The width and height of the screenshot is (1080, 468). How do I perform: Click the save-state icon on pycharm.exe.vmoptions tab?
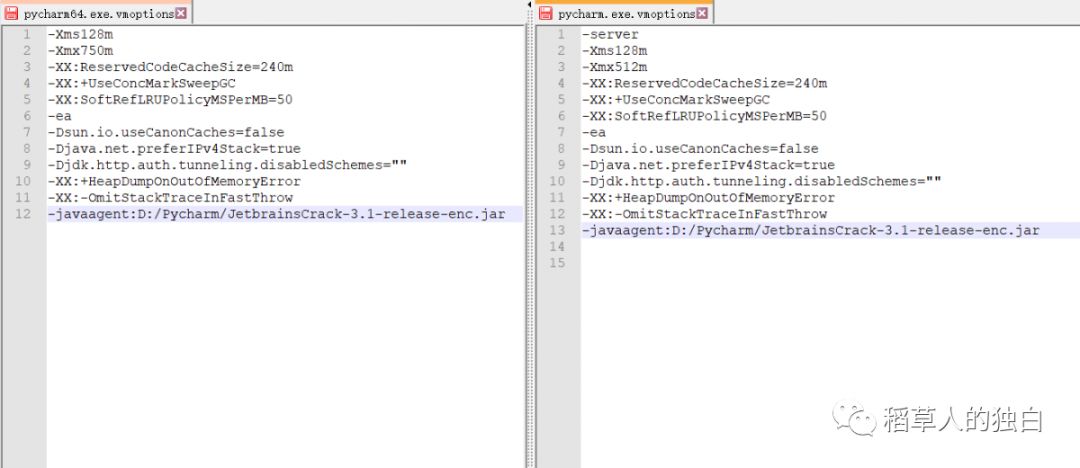click(x=546, y=14)
